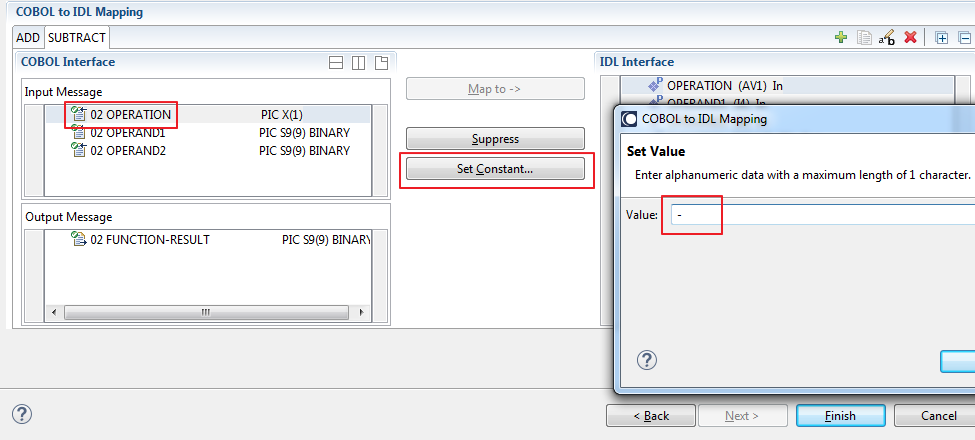This screenshot has height=440, width=975.
Task: Switch to the ADD tab
Action: [28, 38]
